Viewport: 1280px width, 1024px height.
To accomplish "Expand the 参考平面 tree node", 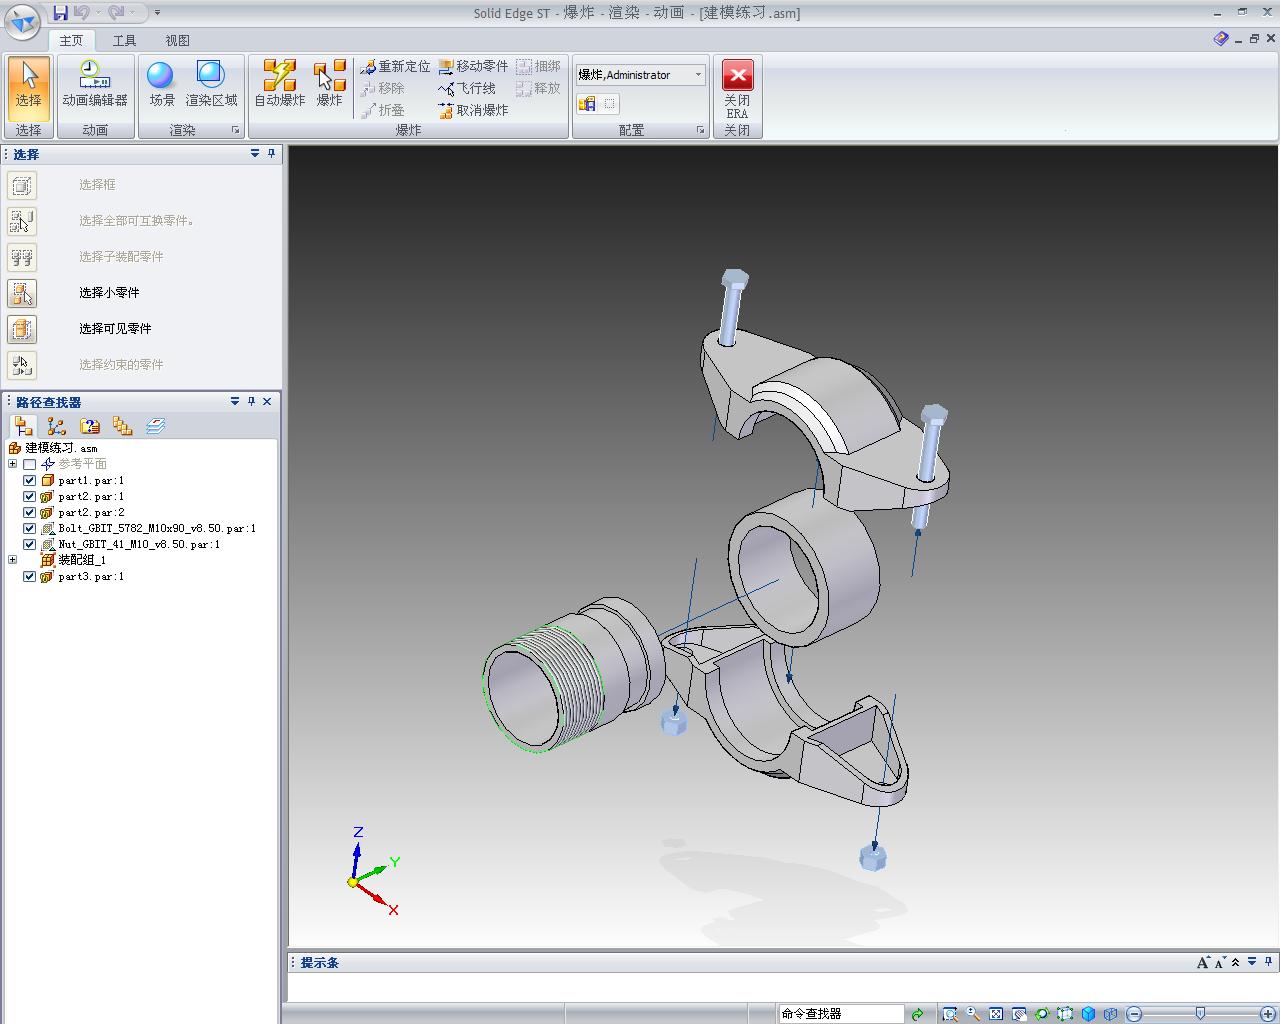I will coord(12,464).
